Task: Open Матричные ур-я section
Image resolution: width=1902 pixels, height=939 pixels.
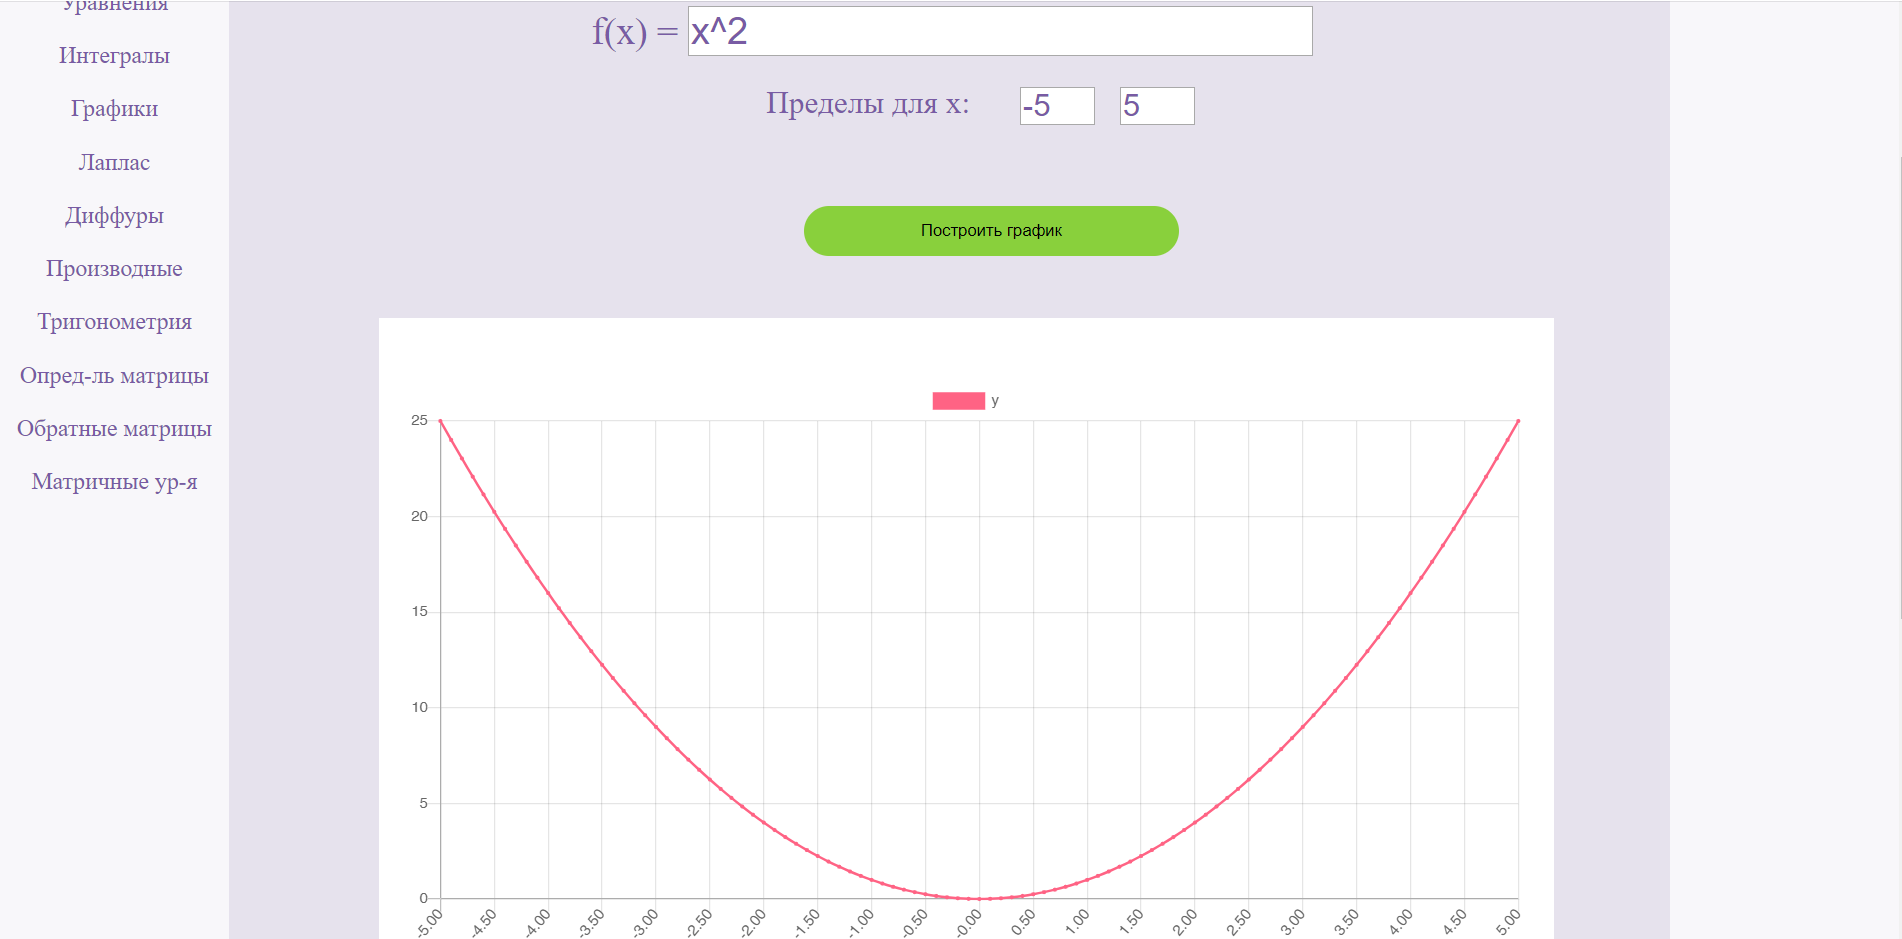Action: pos(114,482)
